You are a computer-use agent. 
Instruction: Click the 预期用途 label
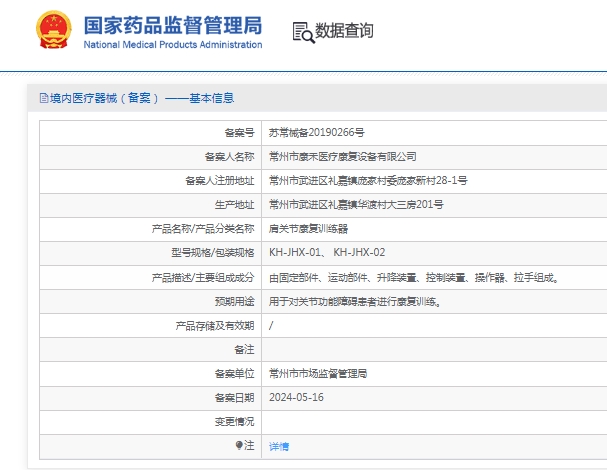tap(235, 302)
